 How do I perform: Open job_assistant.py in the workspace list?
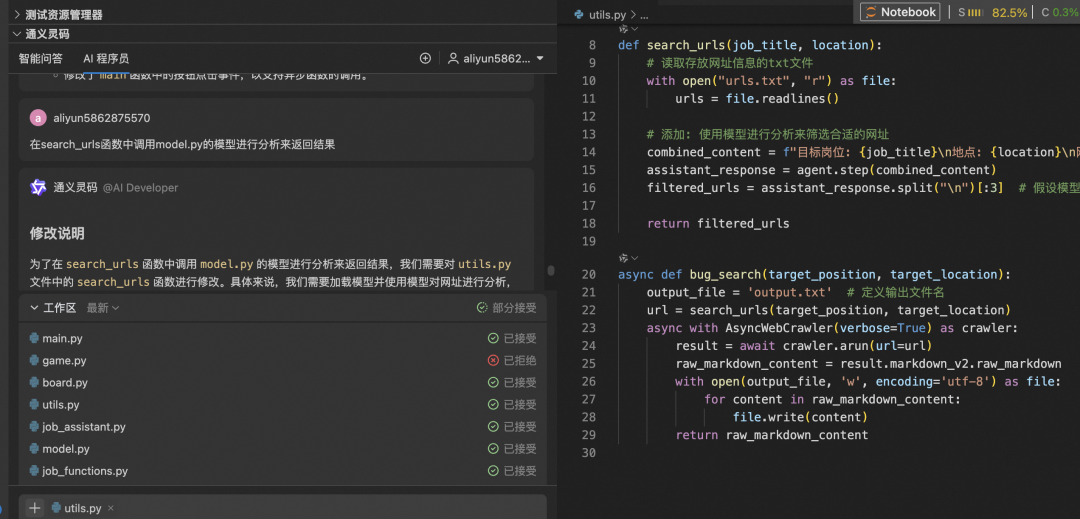pos(84,427)
